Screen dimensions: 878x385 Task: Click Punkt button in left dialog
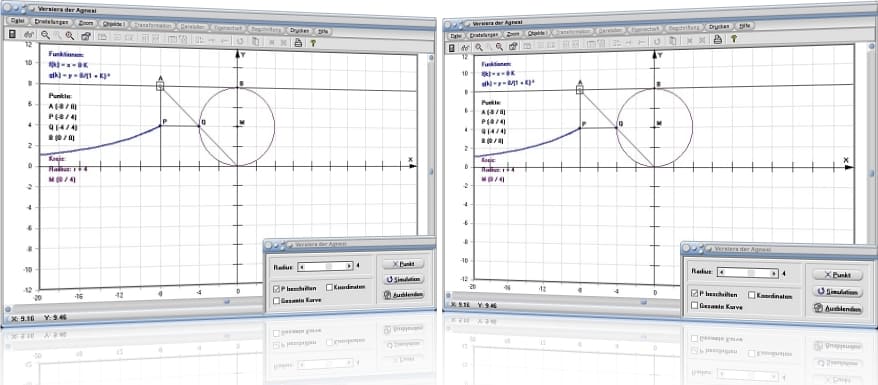[x=403, y=264]
